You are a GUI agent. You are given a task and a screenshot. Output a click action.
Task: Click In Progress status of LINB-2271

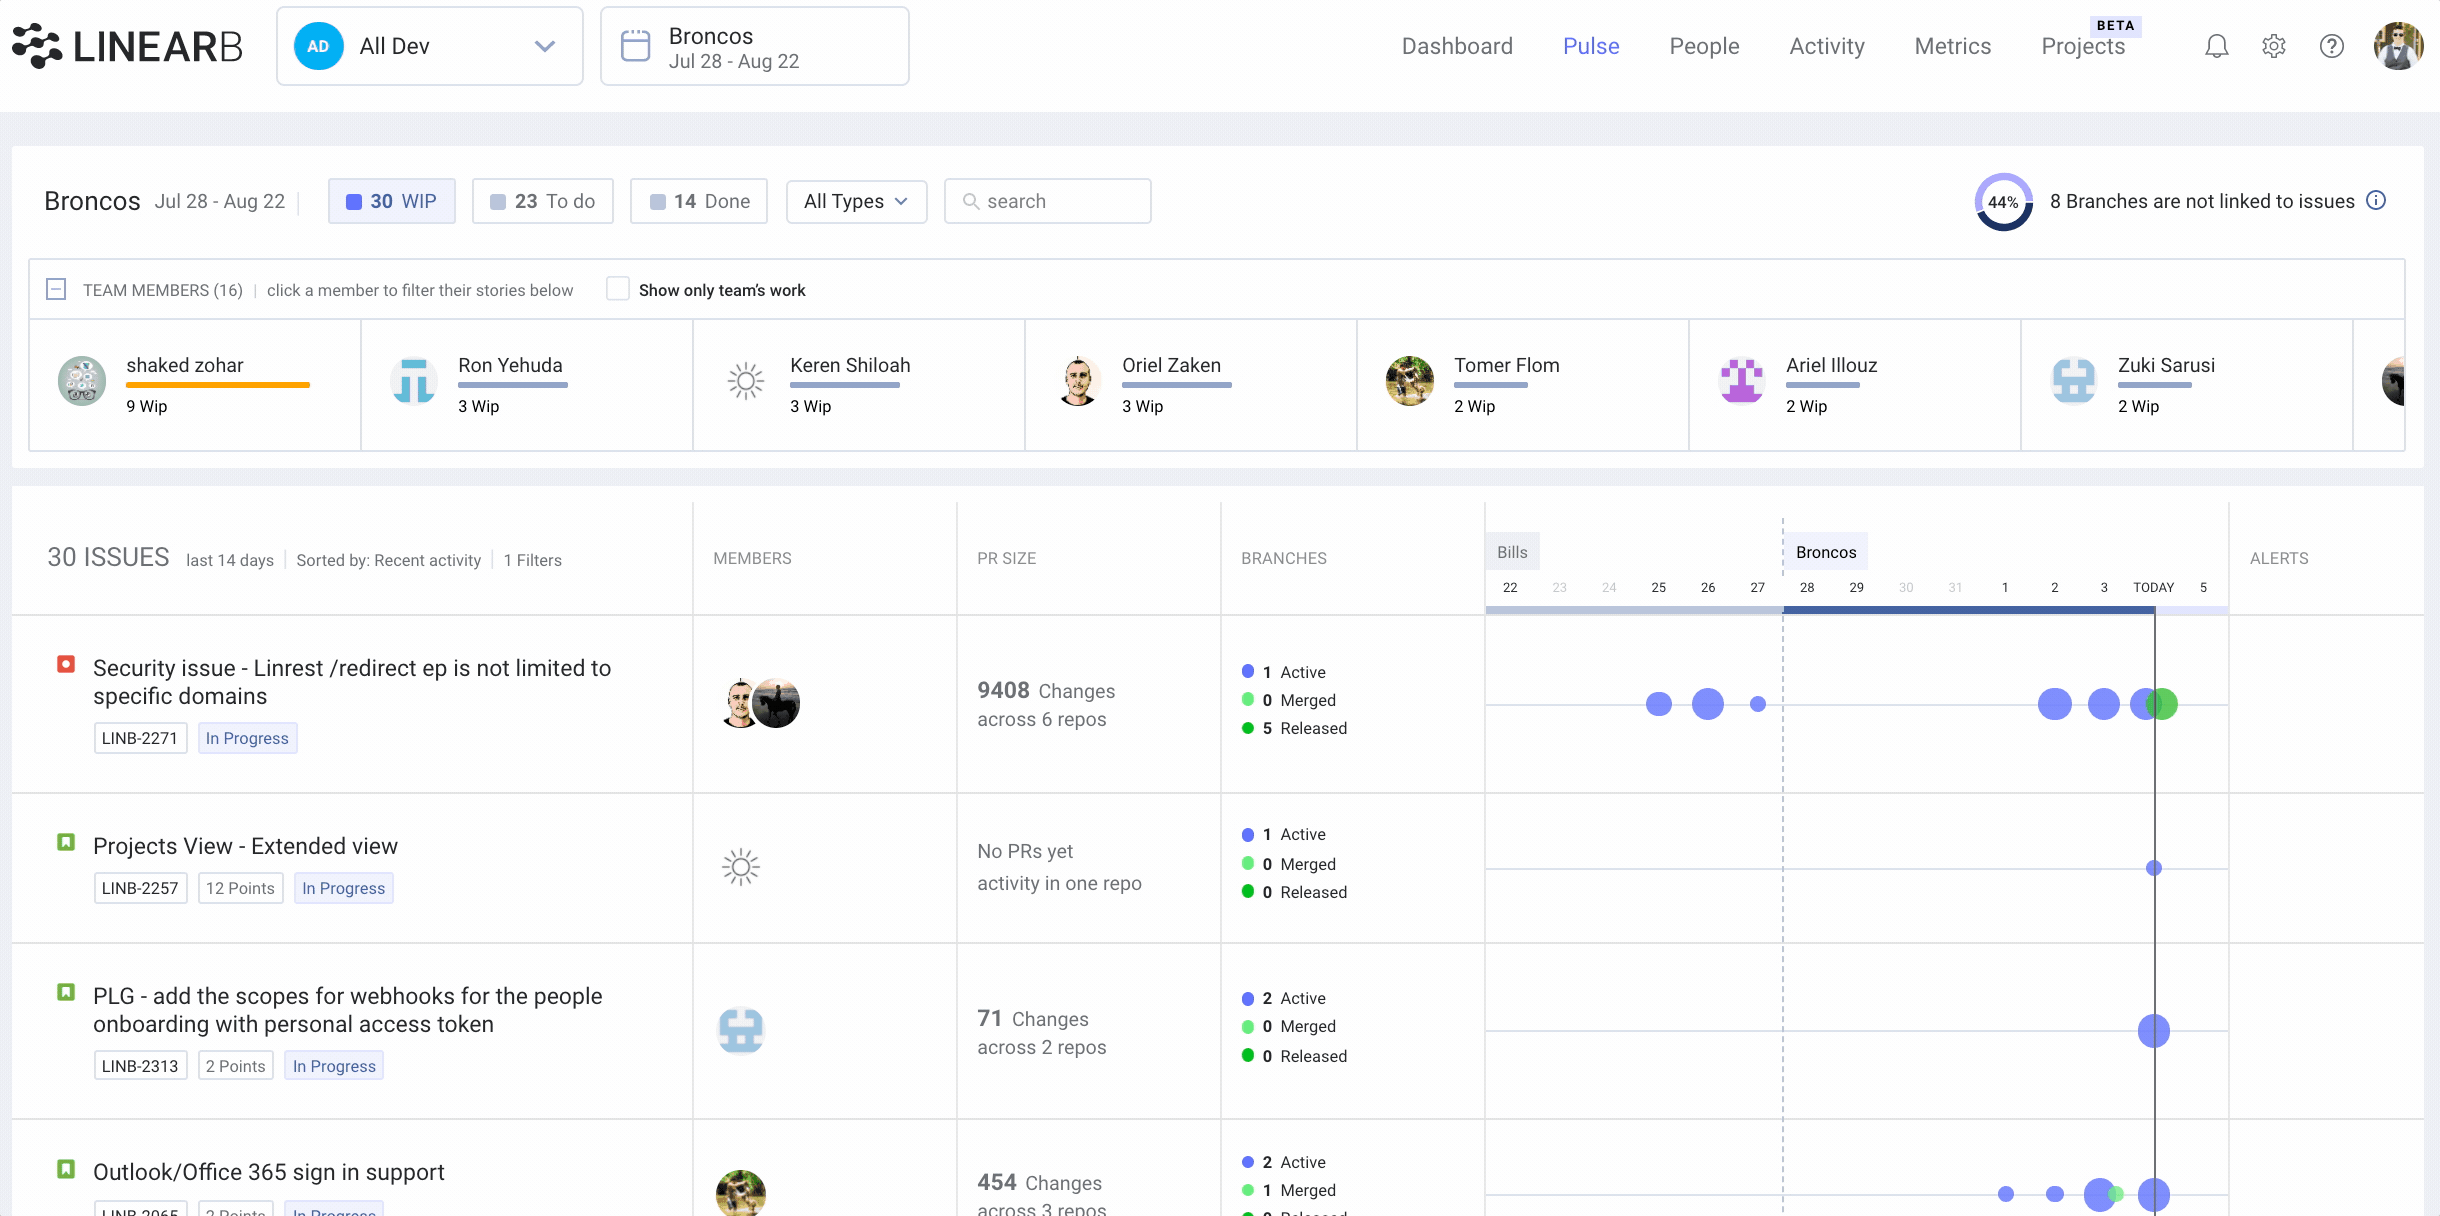pos(247,738)
